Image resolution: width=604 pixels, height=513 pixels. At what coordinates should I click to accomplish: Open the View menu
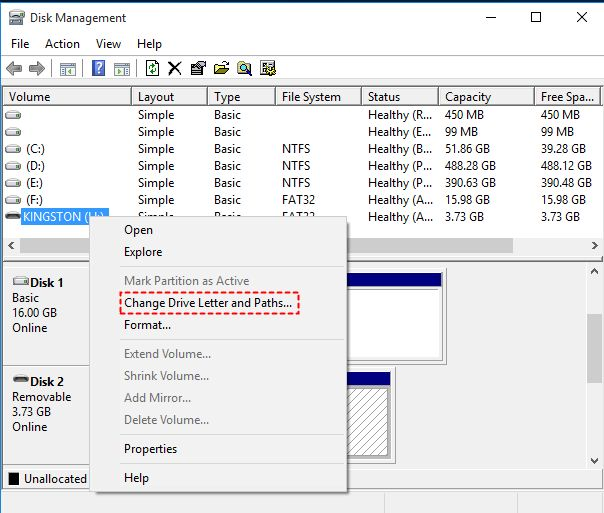point(108,44)
